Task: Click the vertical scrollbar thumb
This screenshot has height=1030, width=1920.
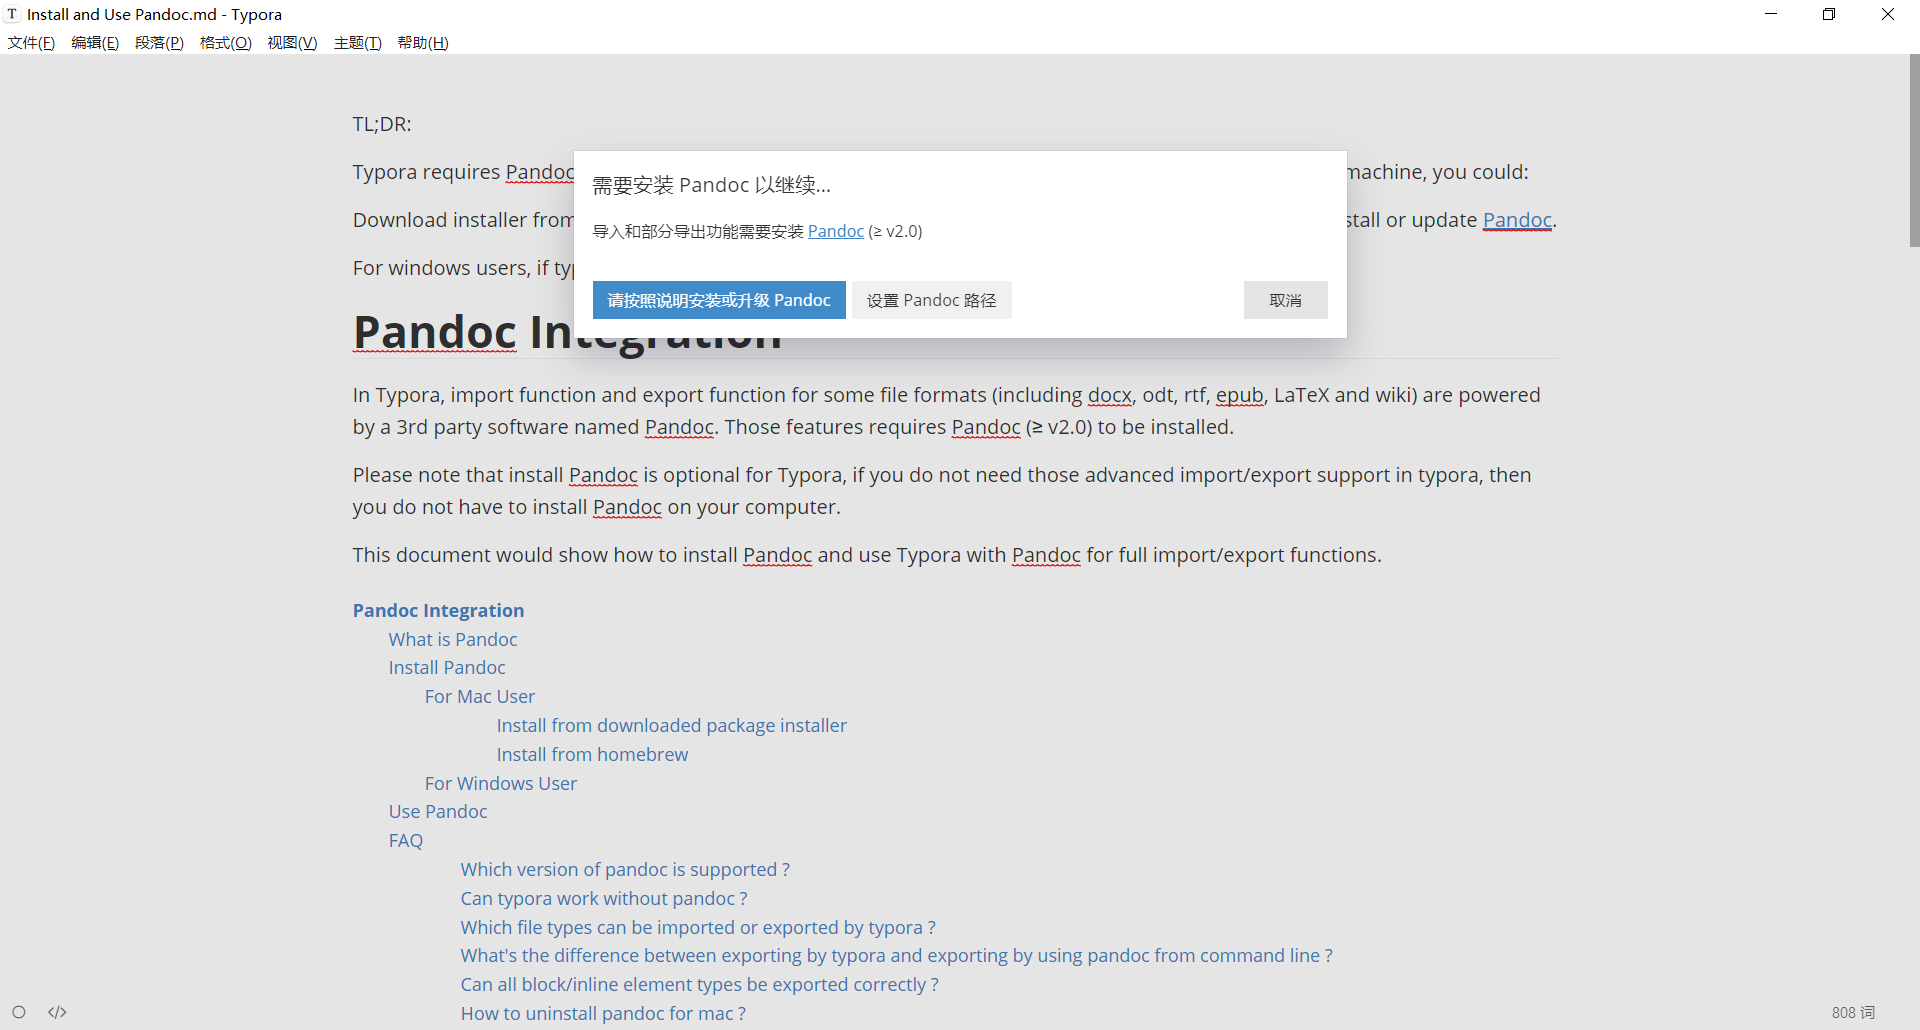Action: pos(1914,150)
